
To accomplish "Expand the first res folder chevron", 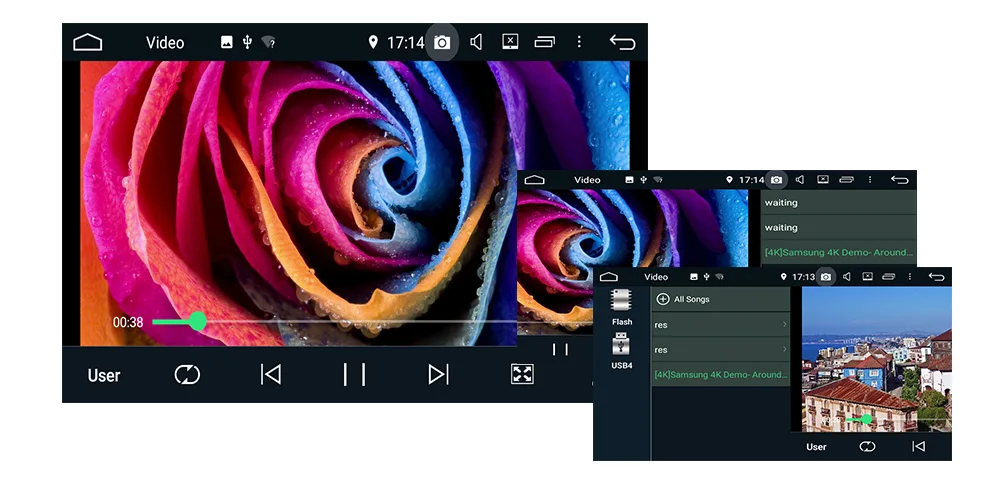I will [784, 325].
